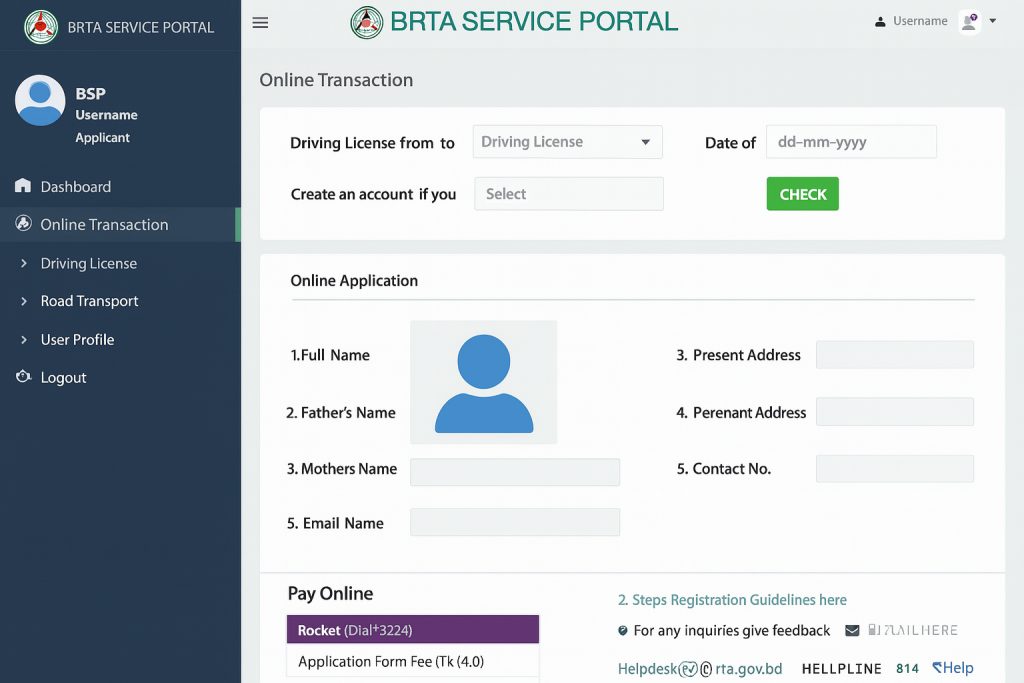Click the Contact No. input field
The width and height of the screenshot is (1024, 683).
895,469
